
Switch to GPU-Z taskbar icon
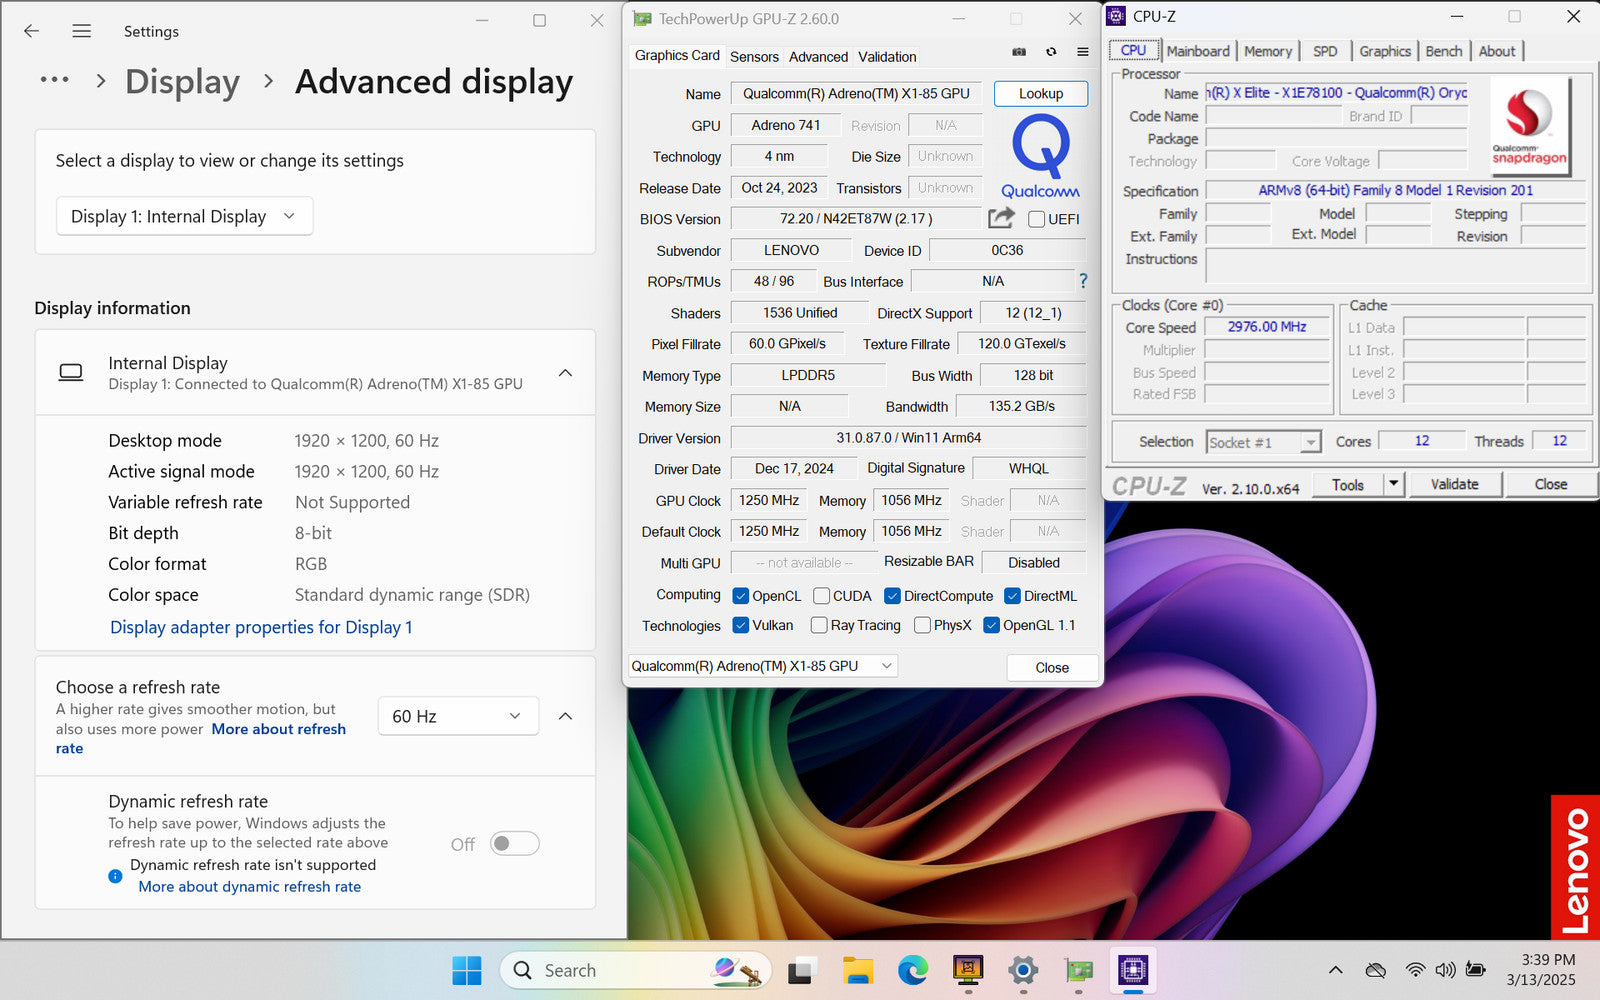(1078, 970)
